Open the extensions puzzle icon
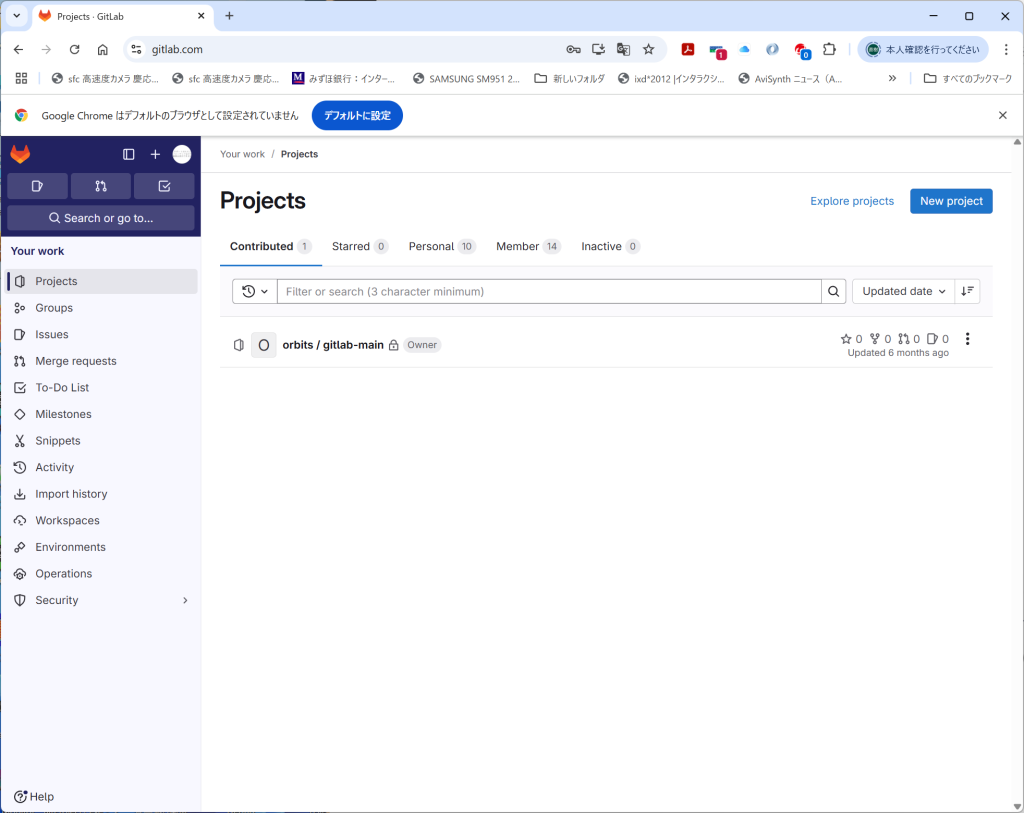This screenshot has height=813, width=1024. [x=829, y=50]
